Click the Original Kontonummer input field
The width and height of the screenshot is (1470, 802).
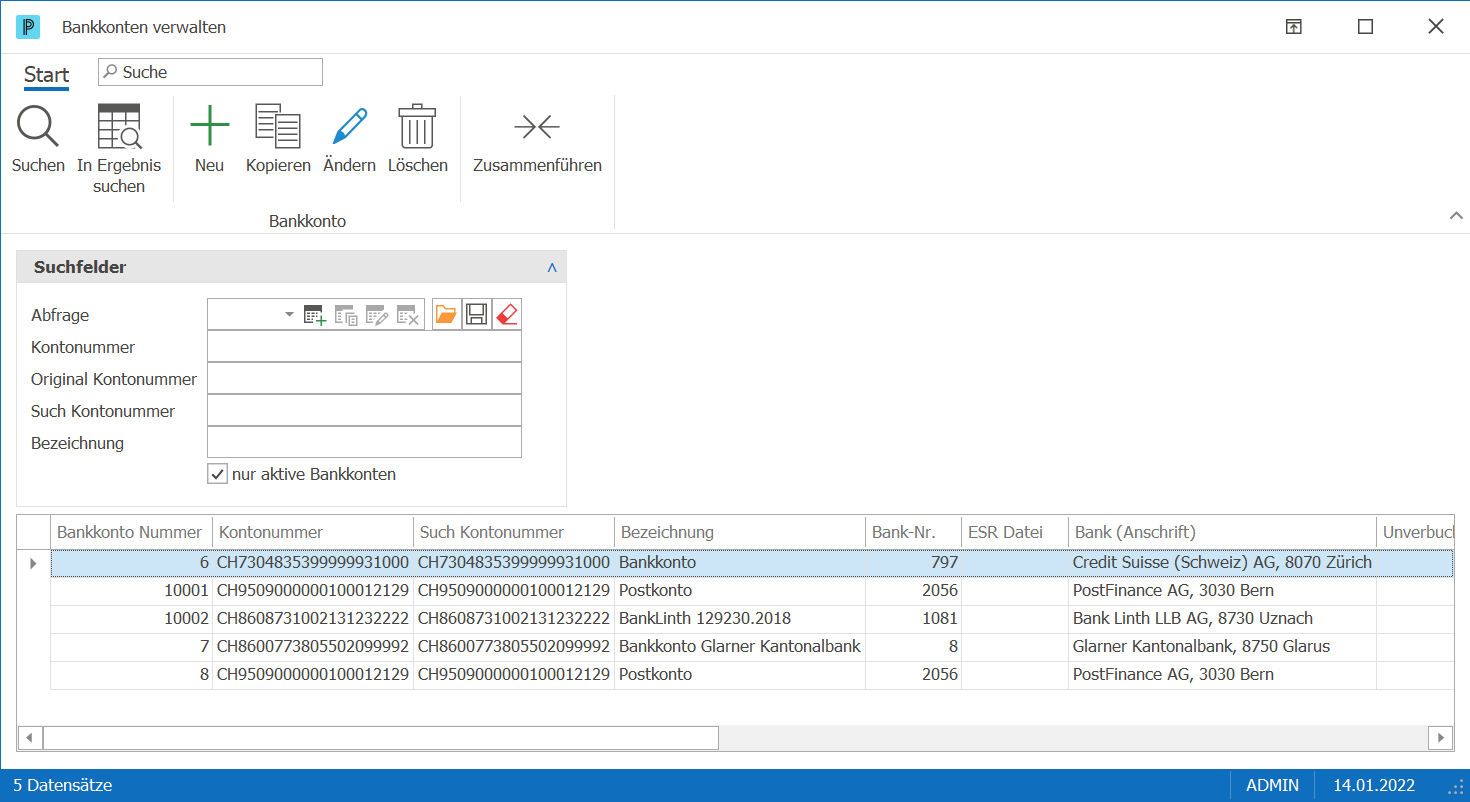[x=364, y=379]
